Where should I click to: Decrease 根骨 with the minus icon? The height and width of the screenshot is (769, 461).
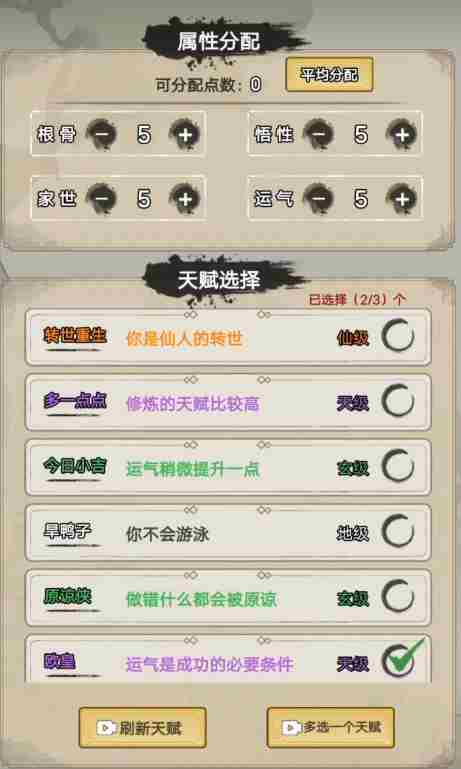[102, 134]
